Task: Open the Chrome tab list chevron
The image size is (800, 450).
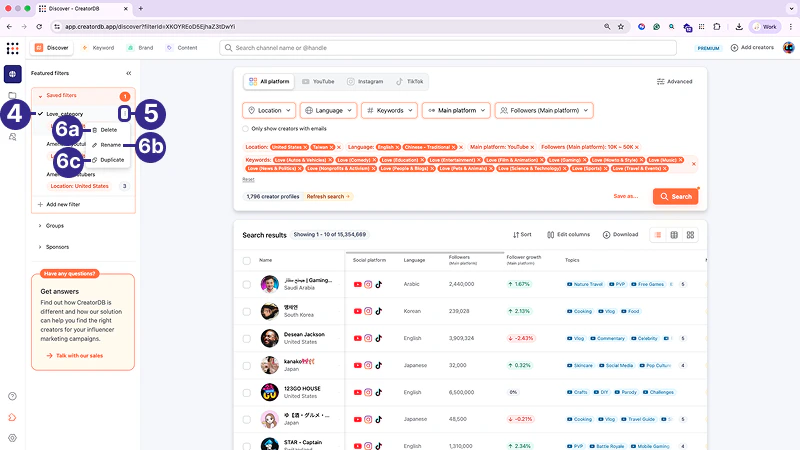Action: pos(791,9)
